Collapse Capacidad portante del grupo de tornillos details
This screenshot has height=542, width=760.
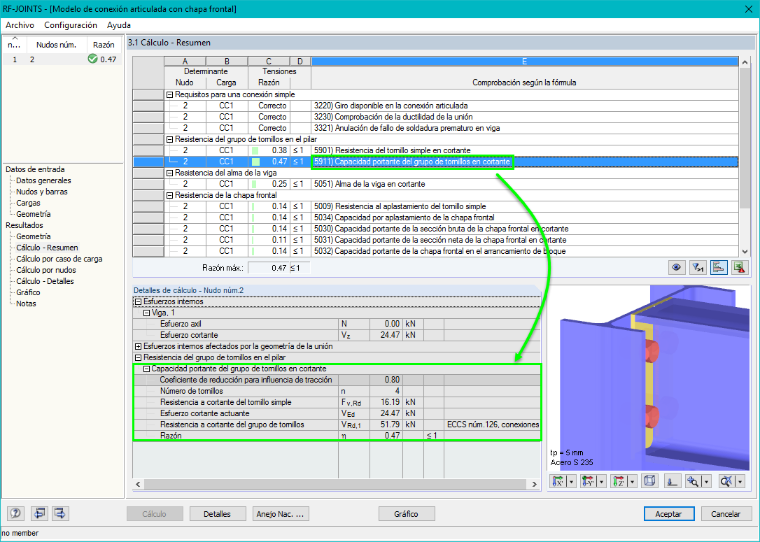click(146, 368)
